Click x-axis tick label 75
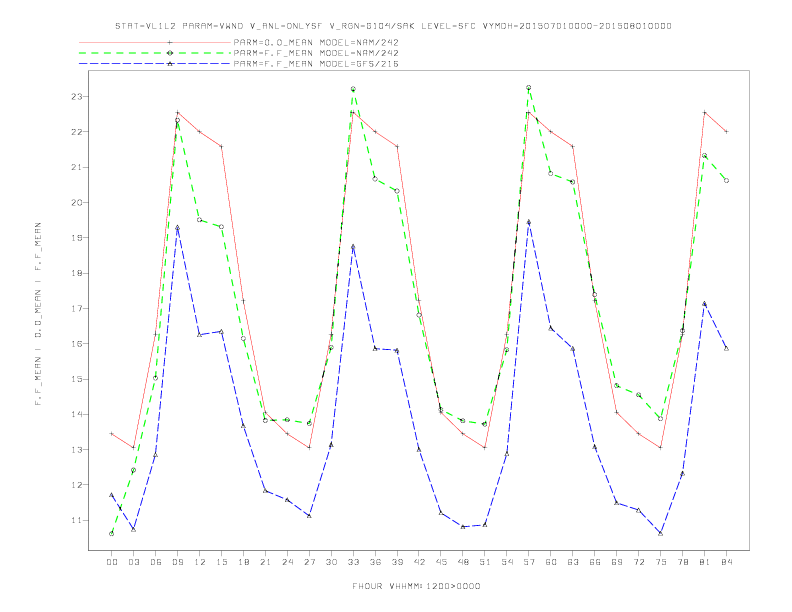The width and height of the screenshot is (792, 612). pos(661,562)
